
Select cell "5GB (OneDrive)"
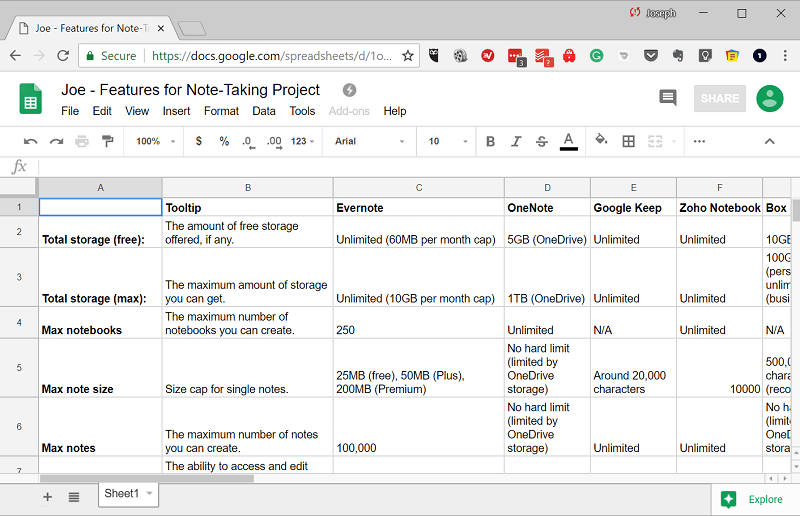547,232
